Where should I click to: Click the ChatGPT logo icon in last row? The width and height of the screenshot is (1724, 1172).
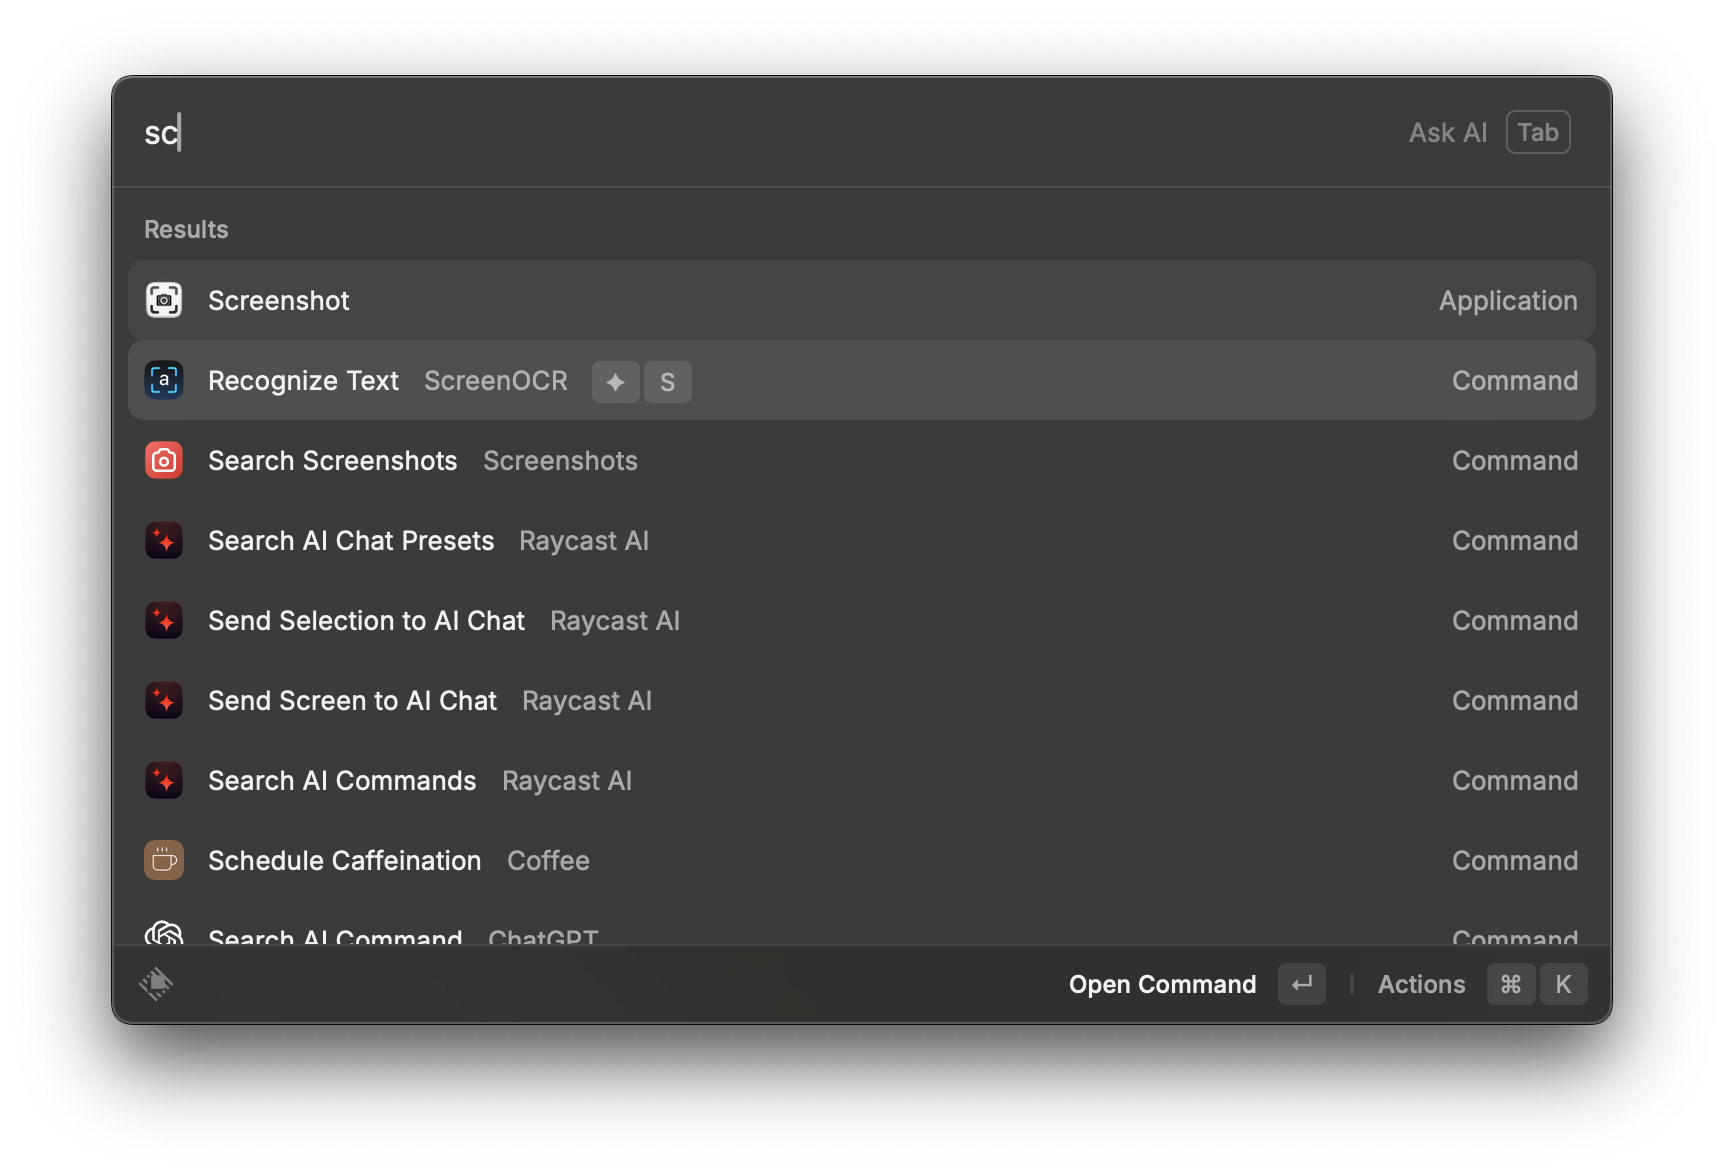tap(164, 934)
